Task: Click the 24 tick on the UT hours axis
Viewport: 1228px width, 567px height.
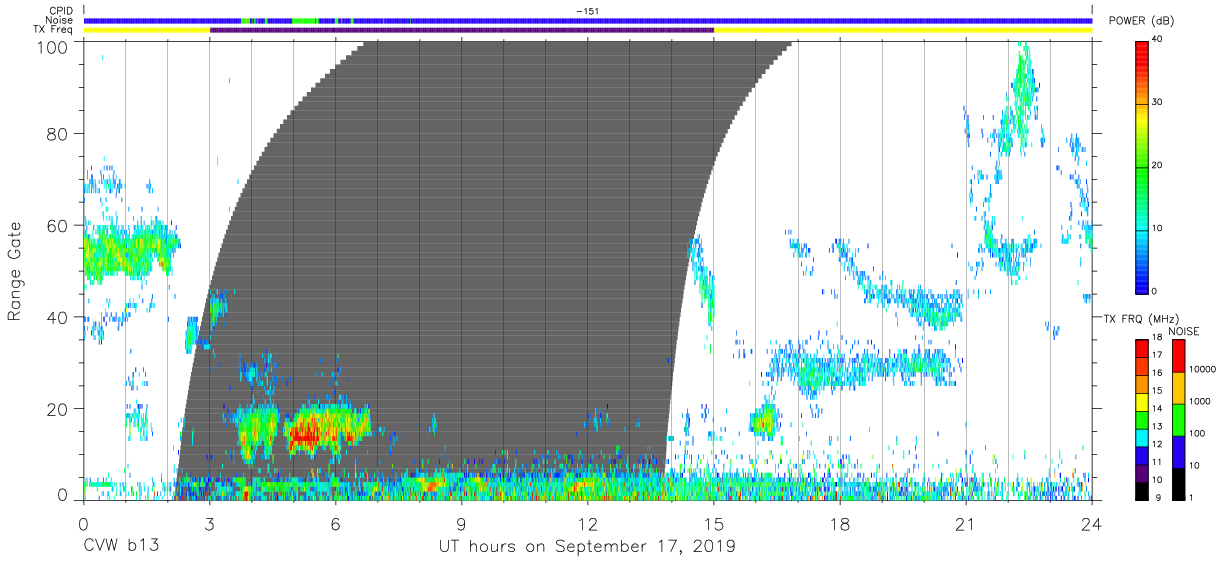Action: (x=1092, y=523)
